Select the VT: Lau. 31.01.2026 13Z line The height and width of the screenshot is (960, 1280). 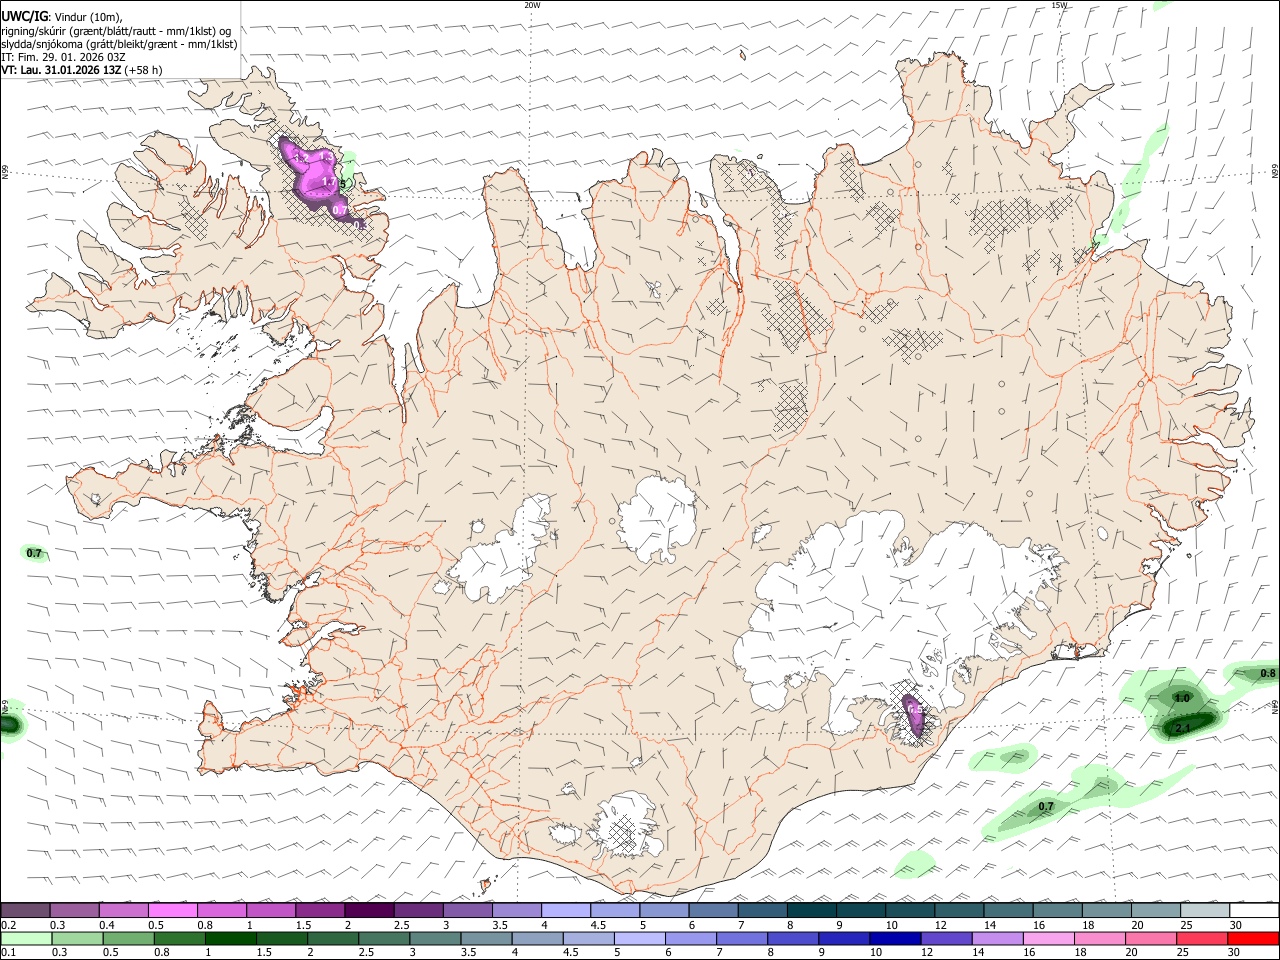[81, 70]
